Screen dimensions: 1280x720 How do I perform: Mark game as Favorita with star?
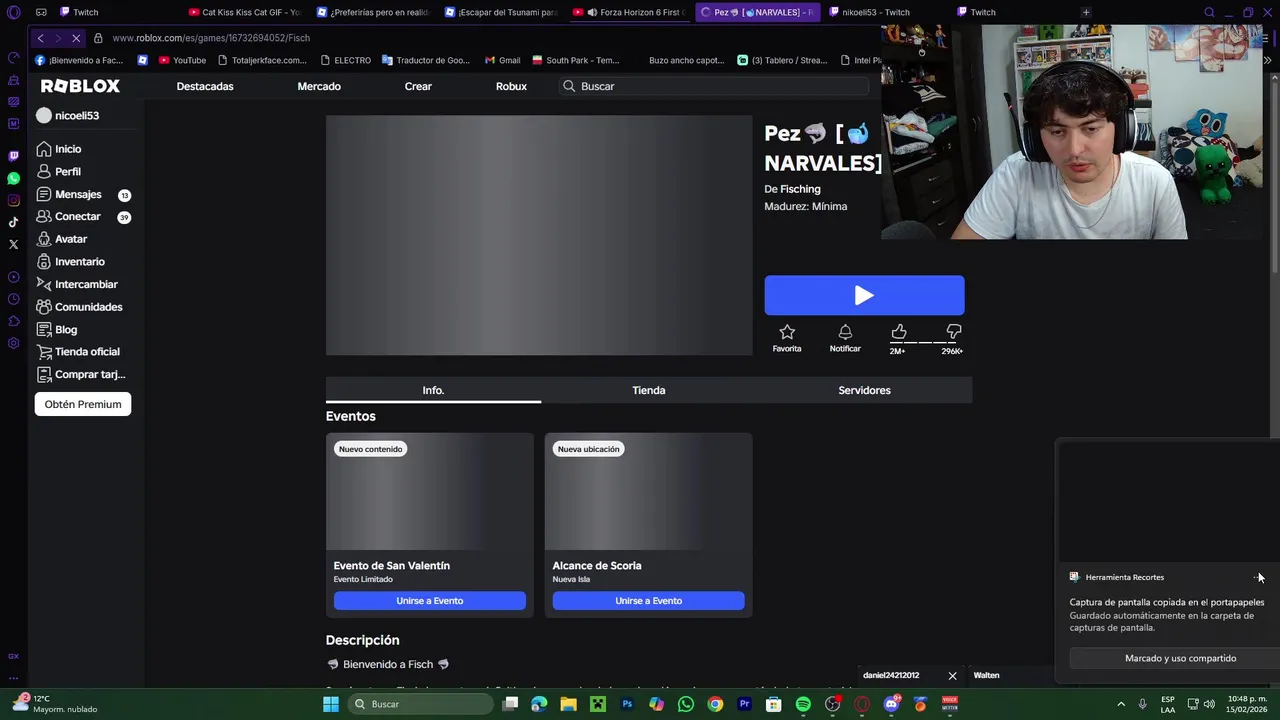click(787, 332)
